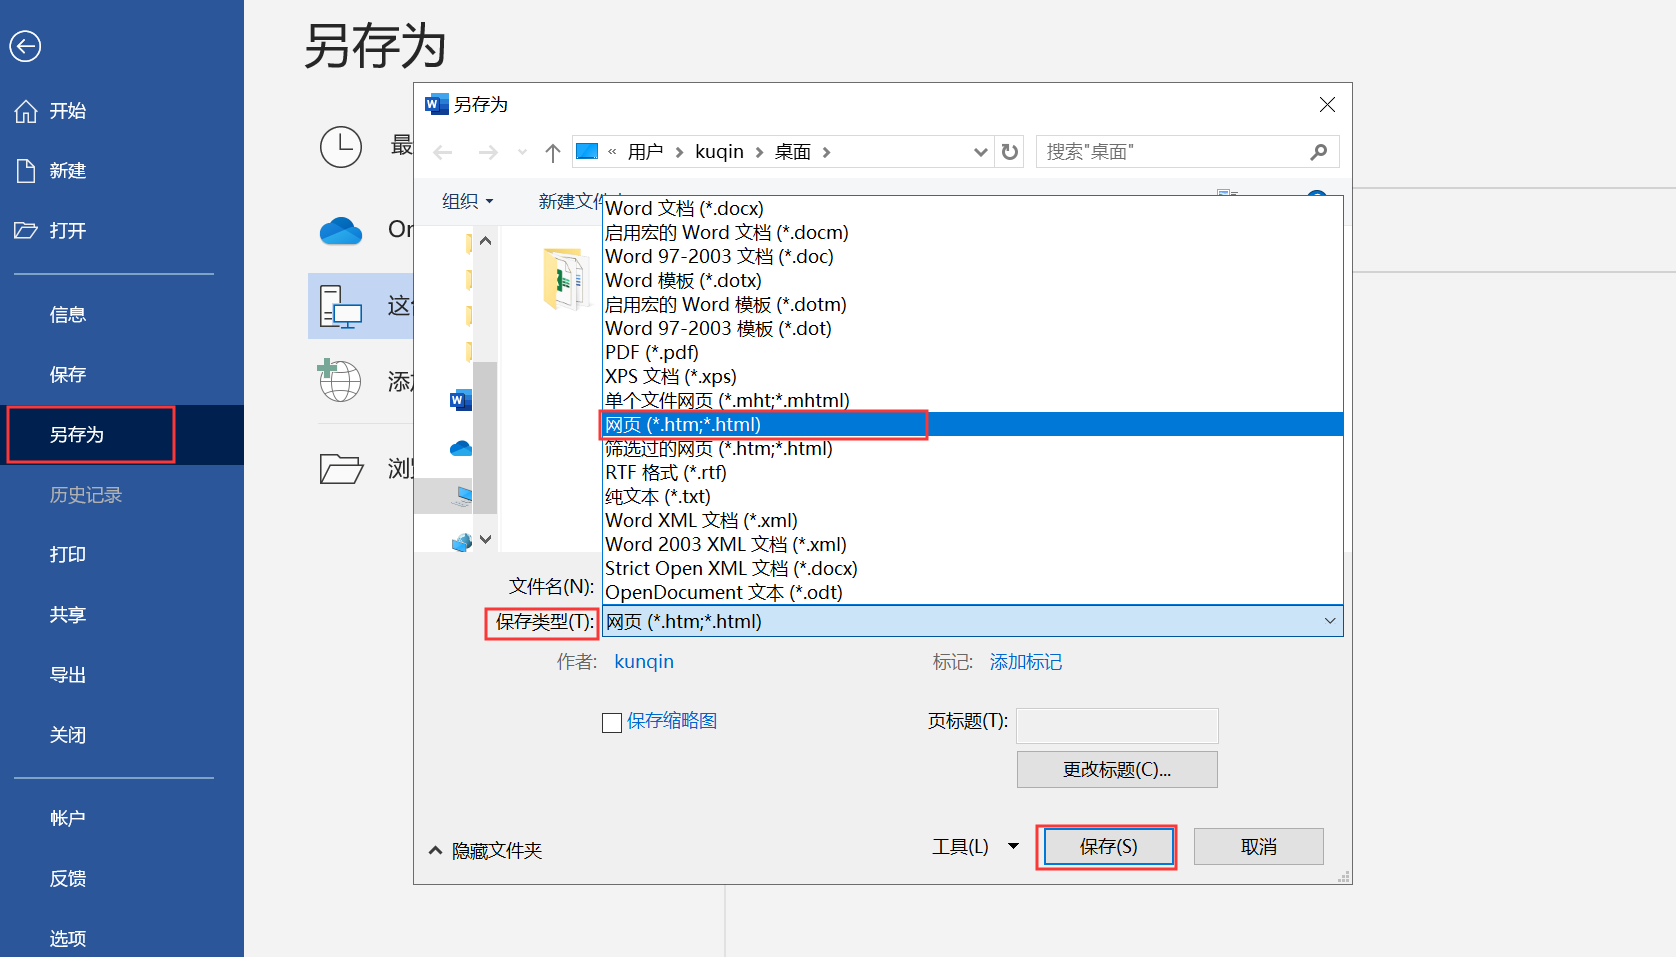
Task: Choose Word 模板 (*.dotx) type
Action: pyautogui.click(x=973, y=280)
